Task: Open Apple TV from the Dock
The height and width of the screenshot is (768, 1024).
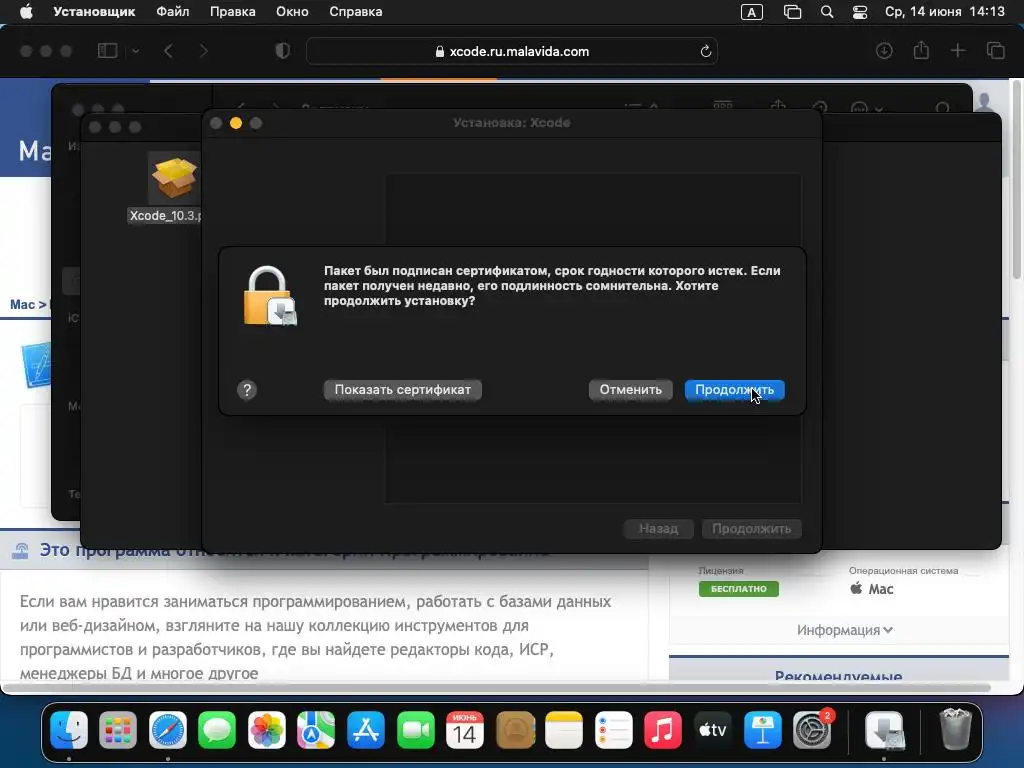Action: click(x=712, y=729)
